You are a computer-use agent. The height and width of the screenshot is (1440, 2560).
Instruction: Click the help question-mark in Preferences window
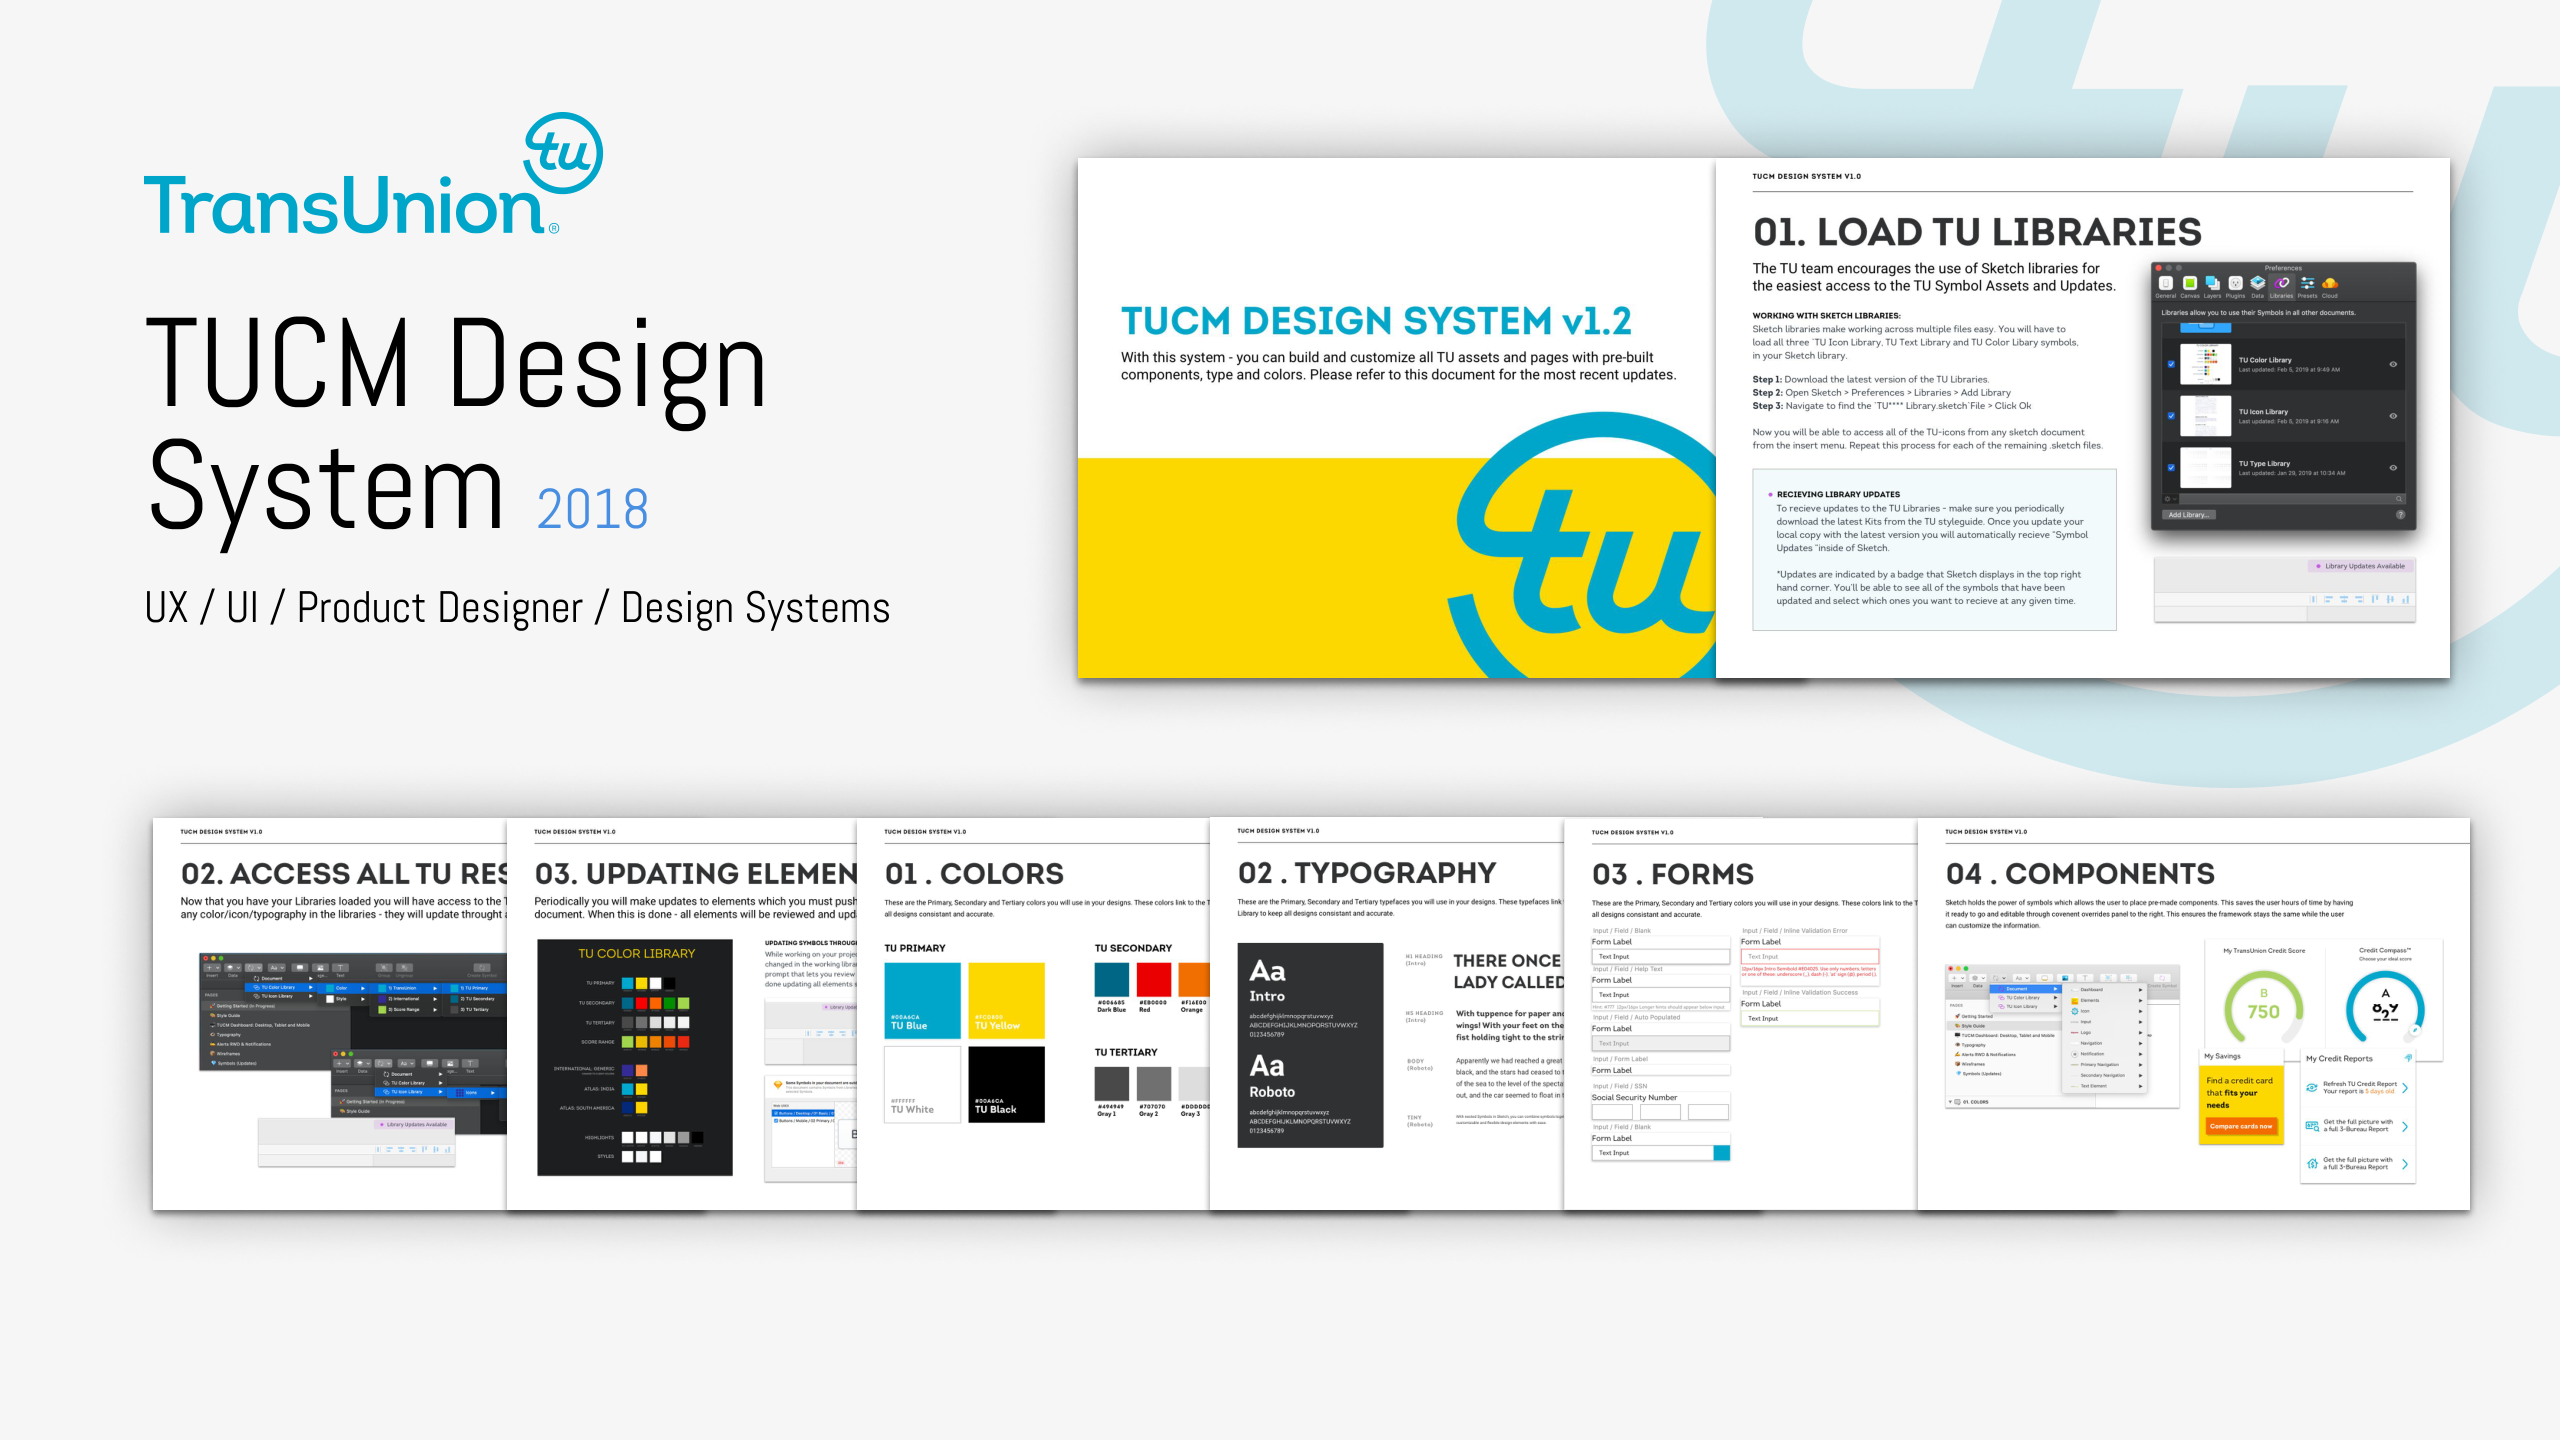pos(2401,514)
